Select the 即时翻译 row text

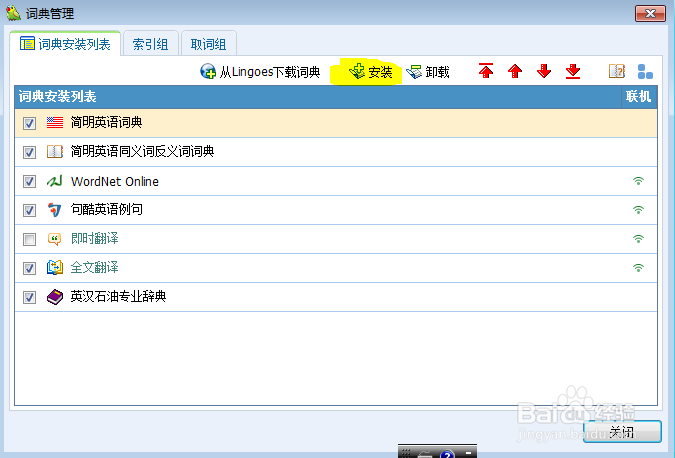tap(94, 238)
